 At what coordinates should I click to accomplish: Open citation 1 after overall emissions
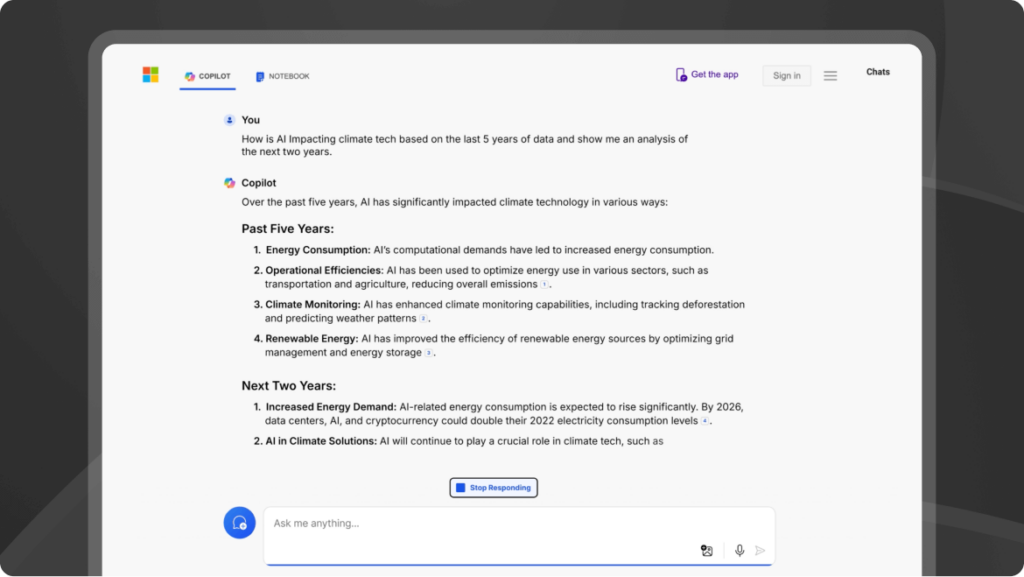click(545, 285)
